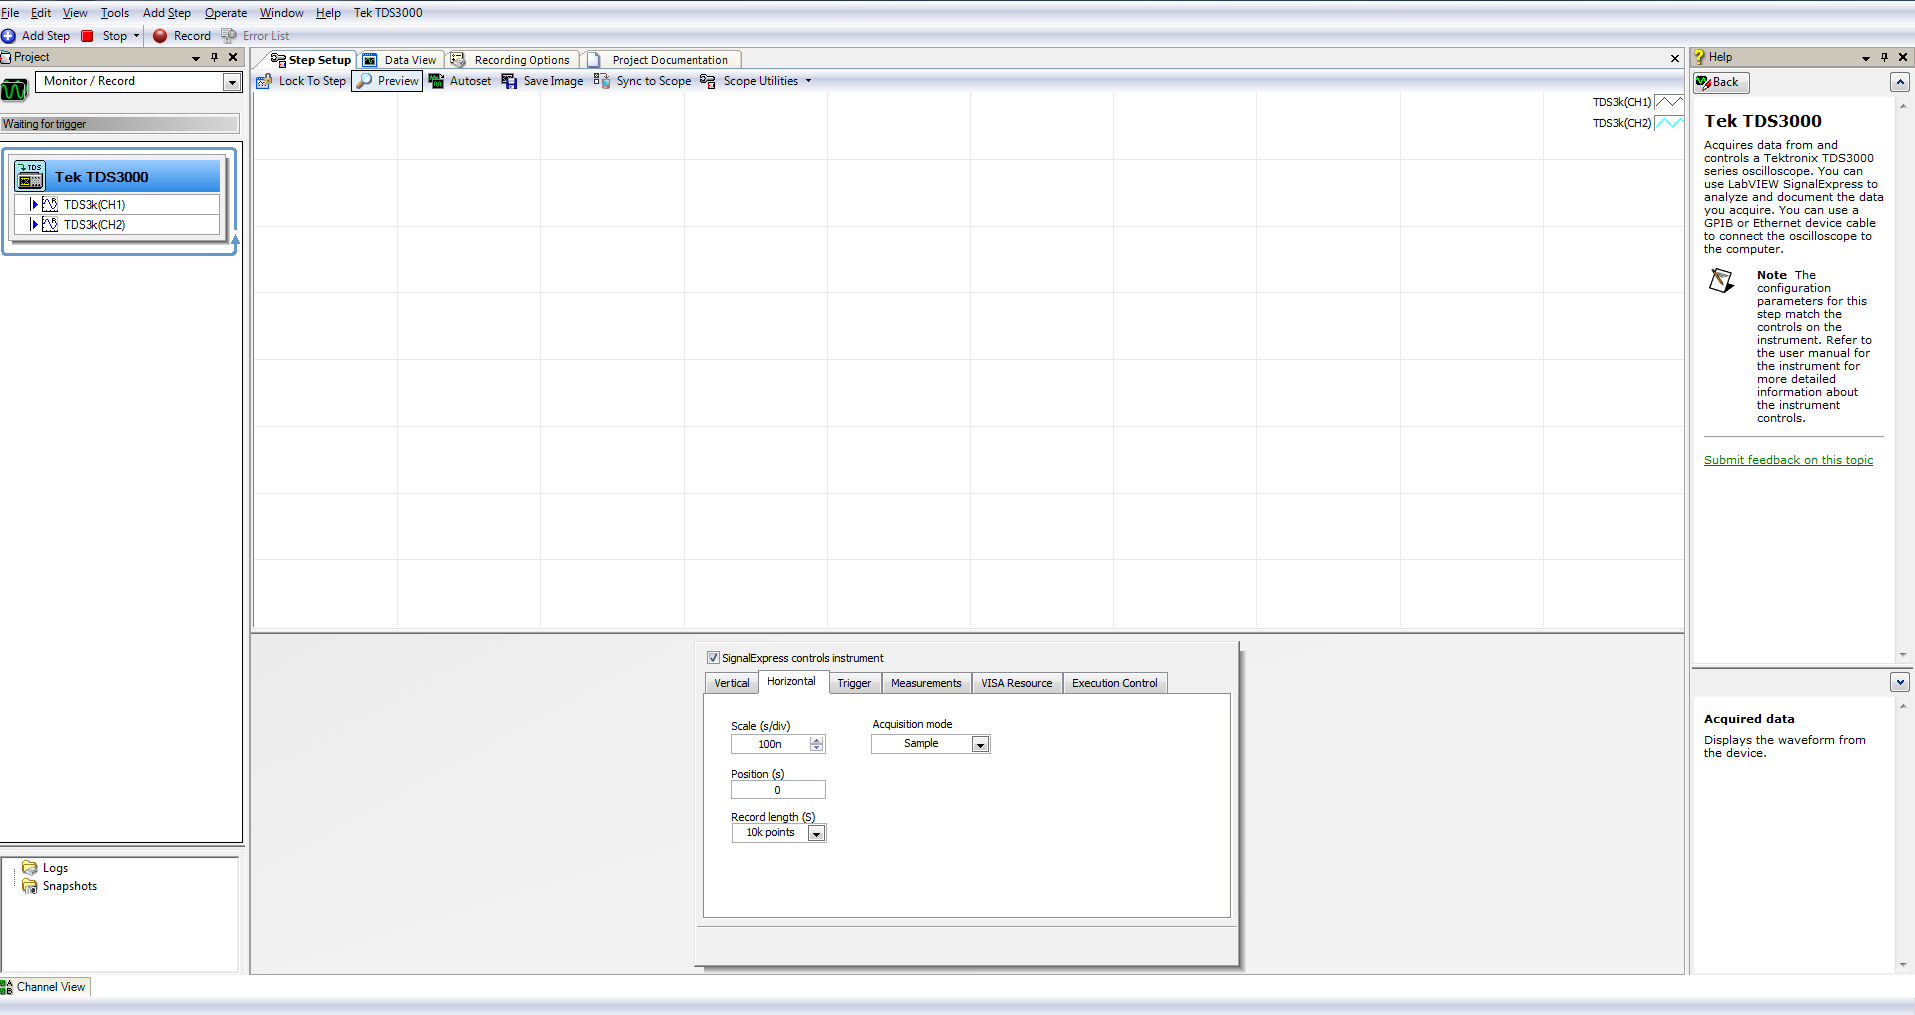Close the Help panel
Image resolution: width=1915 pixels, height=1015 pixels.
coord(1903,57)
